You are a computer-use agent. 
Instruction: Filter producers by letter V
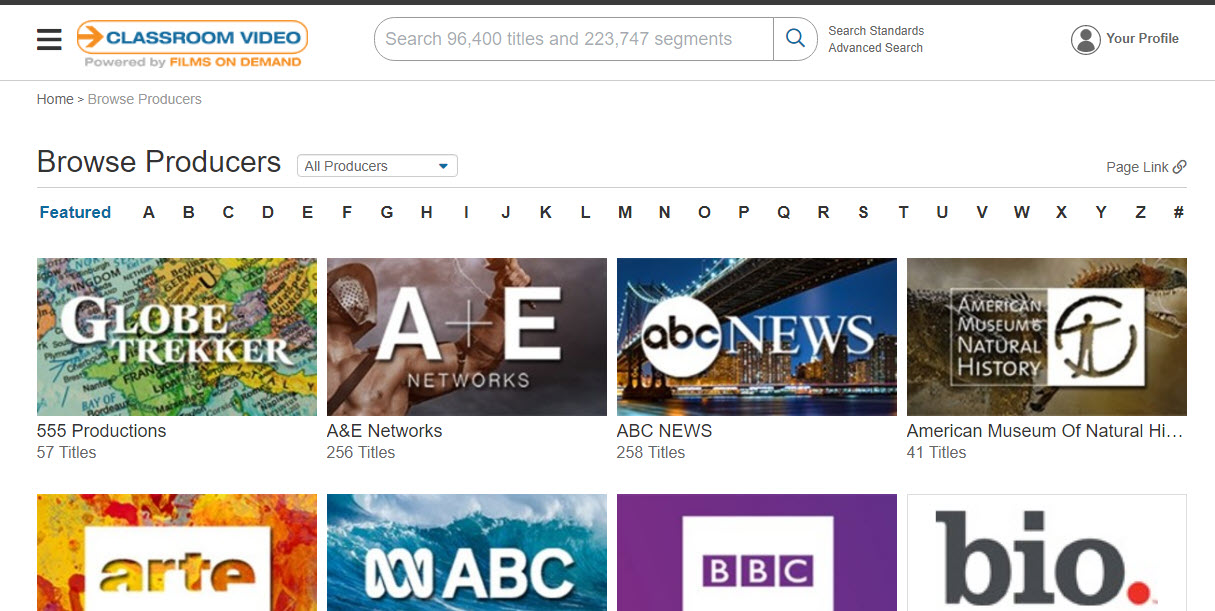pyautogui.click(x=982, y=212)
